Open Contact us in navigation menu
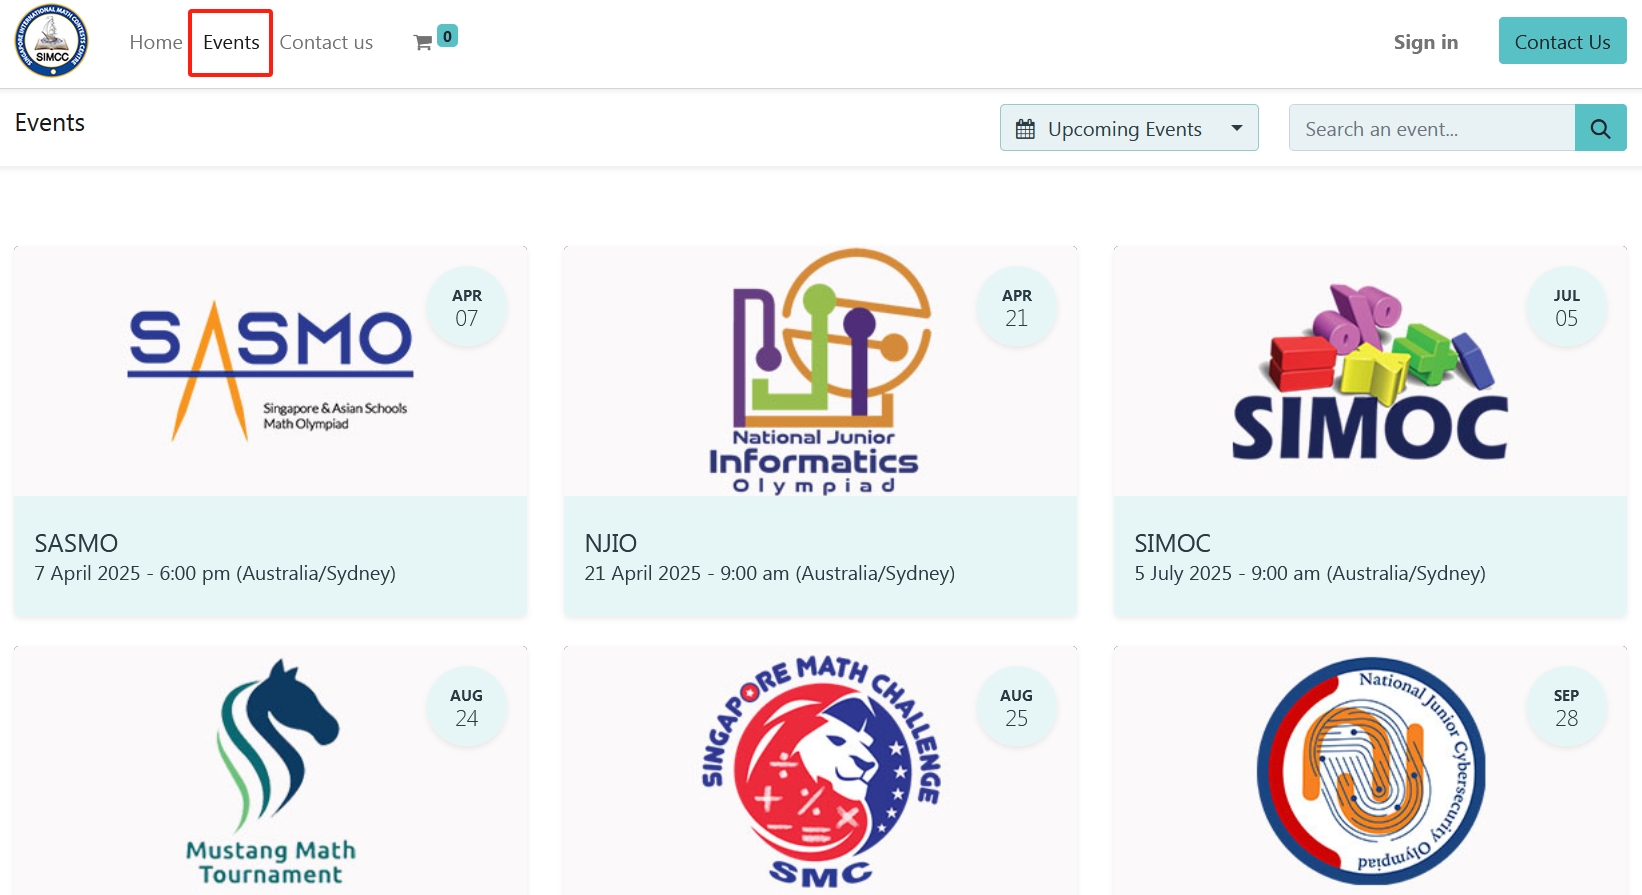1642x895 pixels. point(326,42)
